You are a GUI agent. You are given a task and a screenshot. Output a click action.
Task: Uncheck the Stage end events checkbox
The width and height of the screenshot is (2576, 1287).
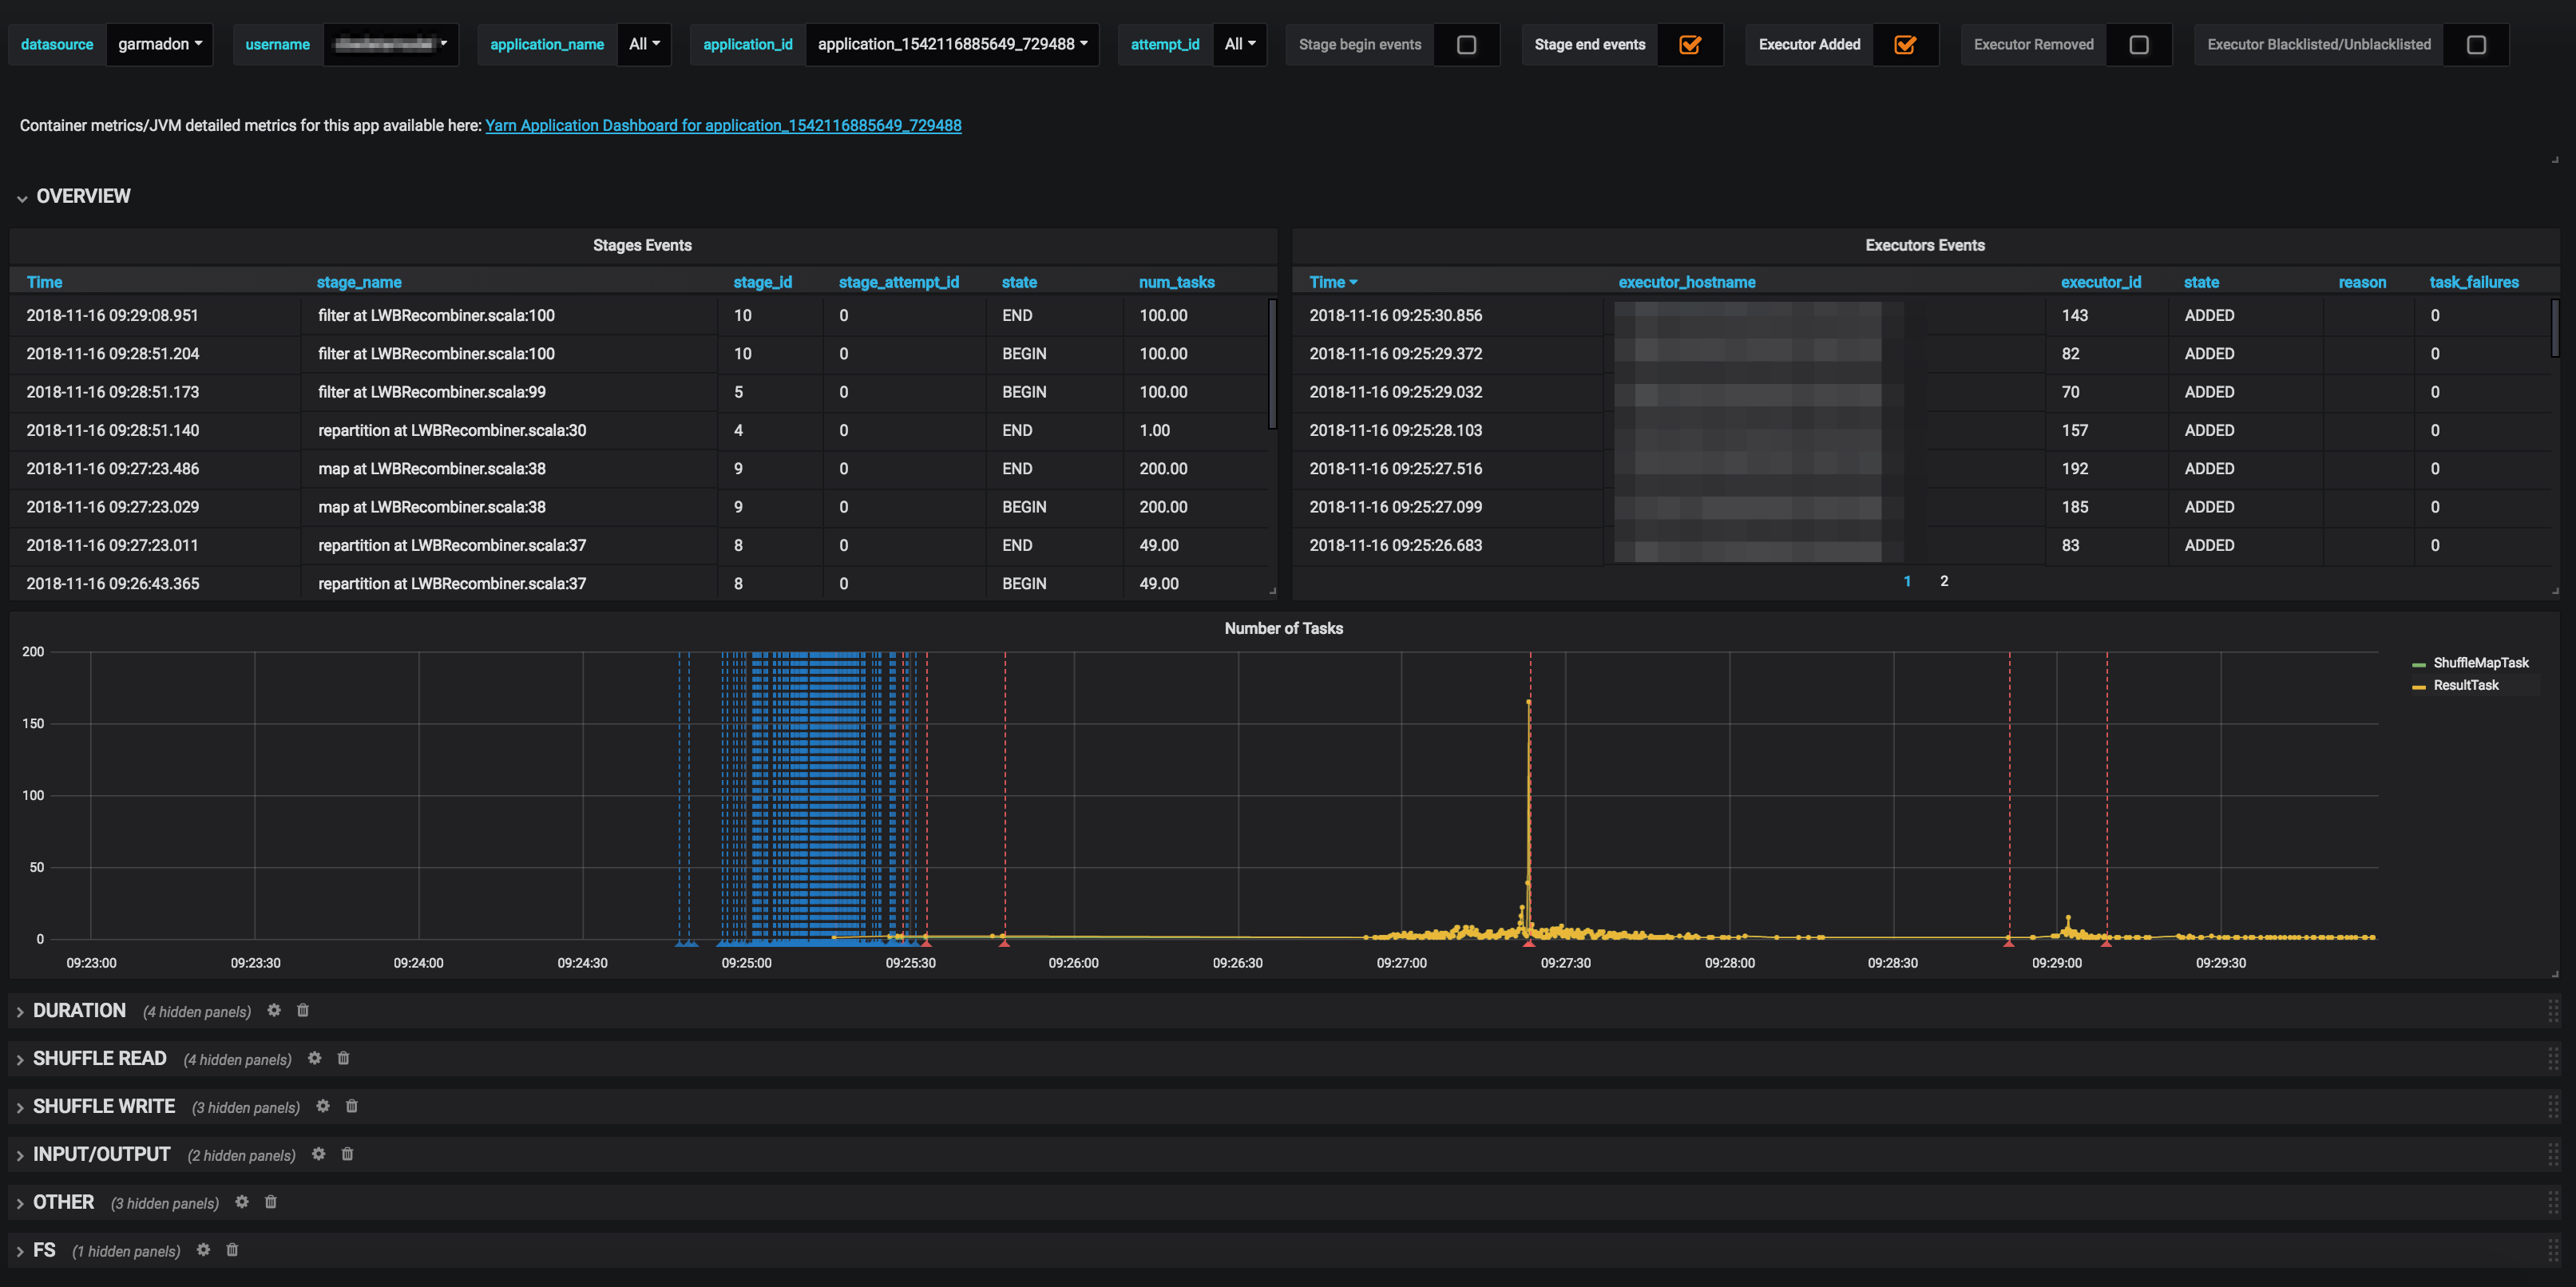click(x=1690, y=45)
